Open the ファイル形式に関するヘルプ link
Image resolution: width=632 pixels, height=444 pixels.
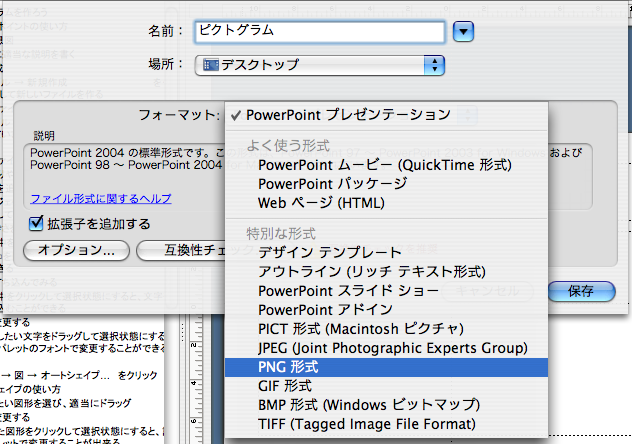click(101, 199)
